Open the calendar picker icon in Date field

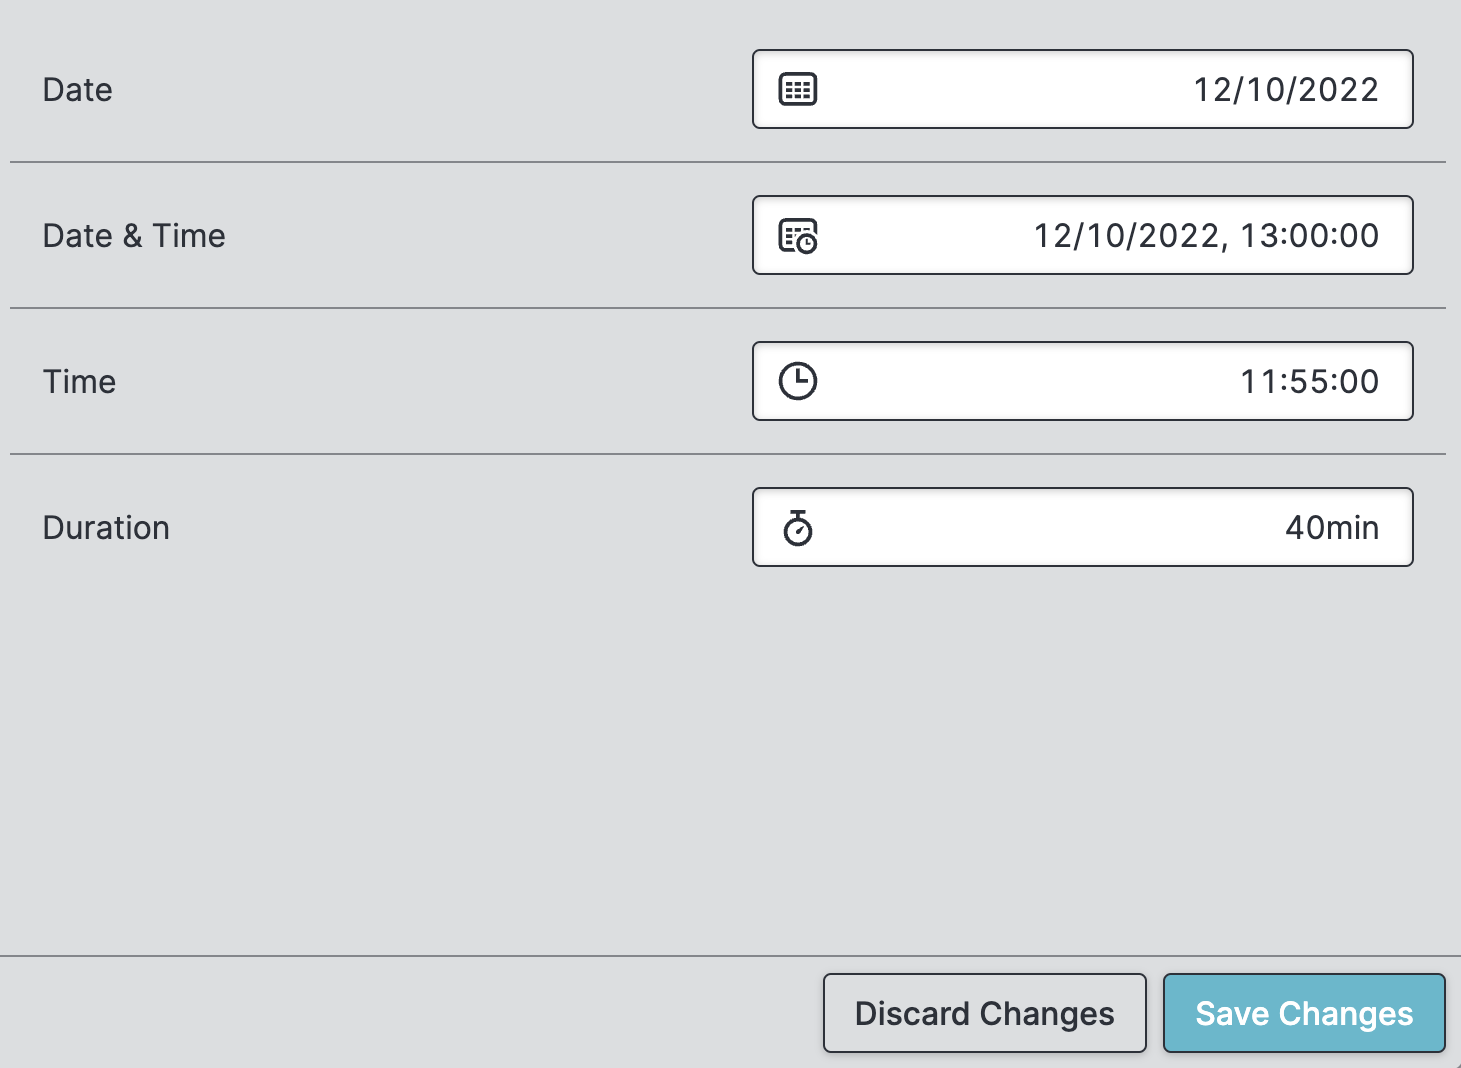[x=798, y=89]
